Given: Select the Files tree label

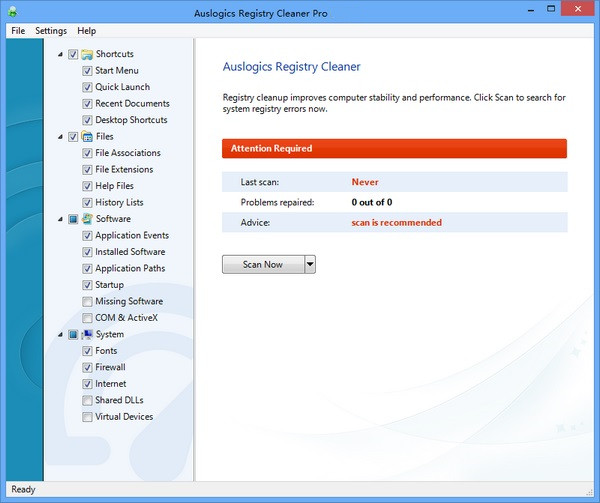Looking at the screenshot, I should (104, 137).
